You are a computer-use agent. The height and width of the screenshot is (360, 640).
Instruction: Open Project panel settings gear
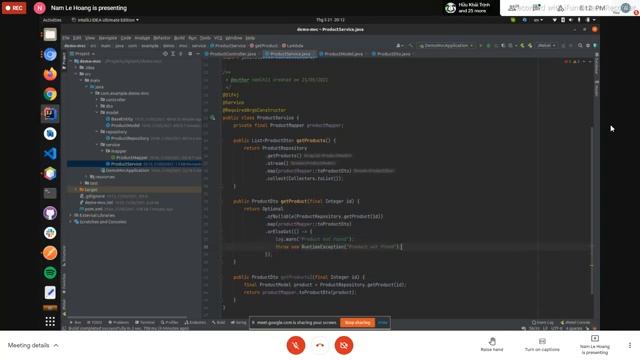click(x=190, y=54)
